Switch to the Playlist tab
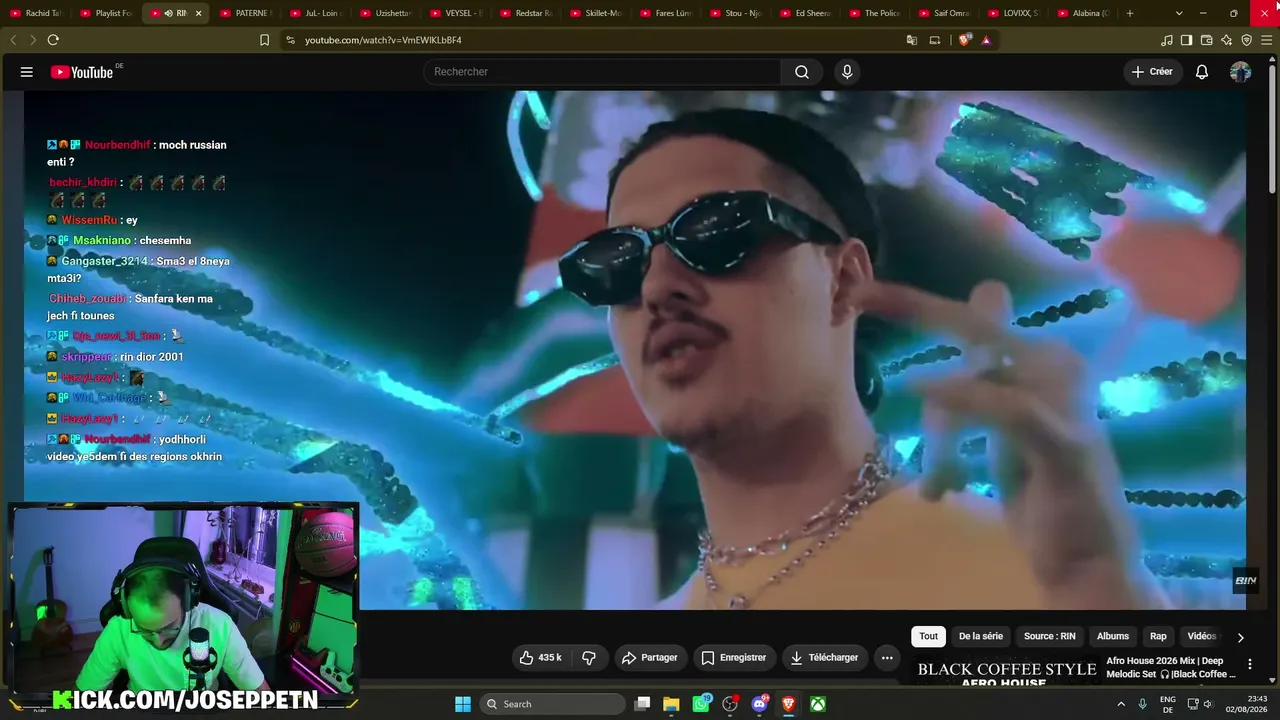Screen dimensions: 1280x720 [105, 13]
